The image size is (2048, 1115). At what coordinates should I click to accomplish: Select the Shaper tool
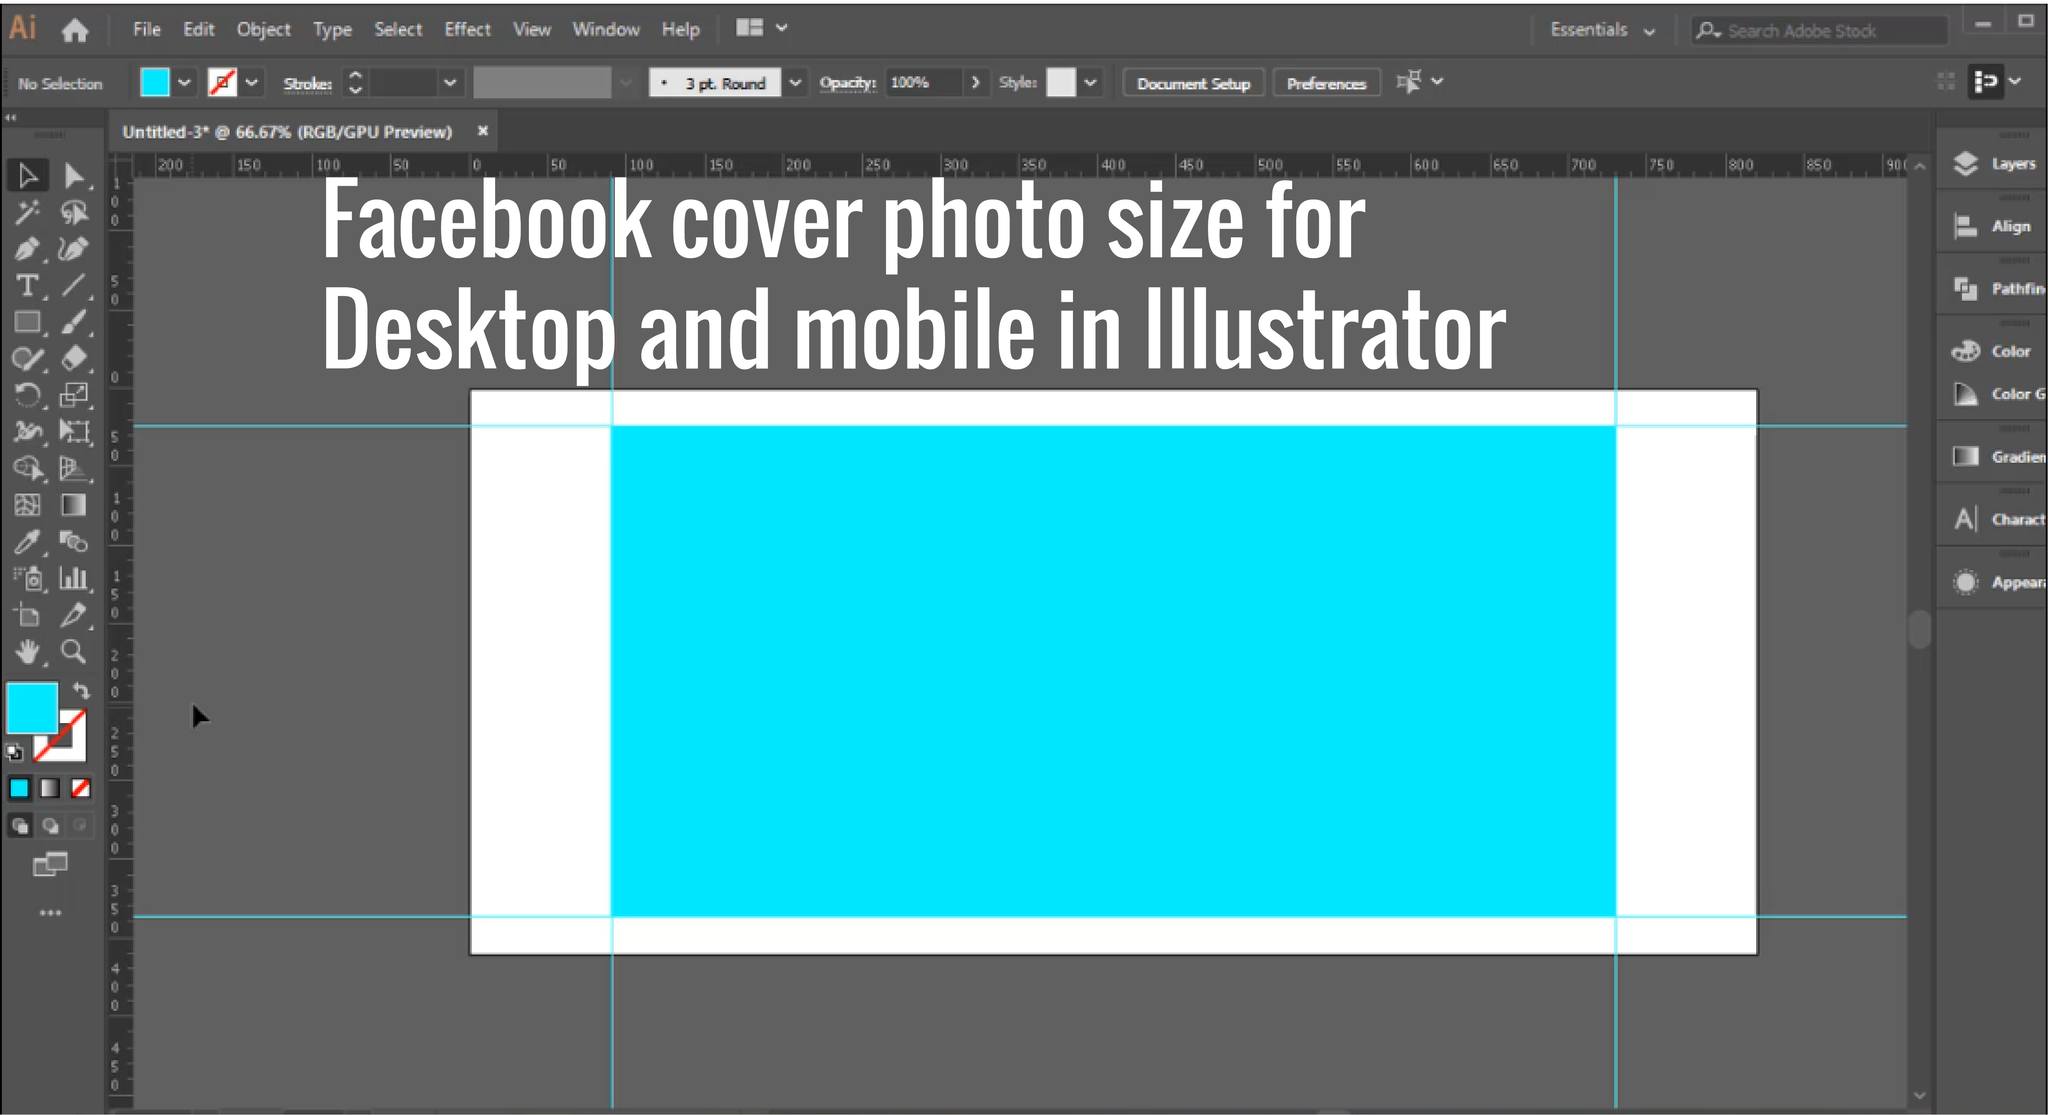pyautogui.click(x=27, y=359)
